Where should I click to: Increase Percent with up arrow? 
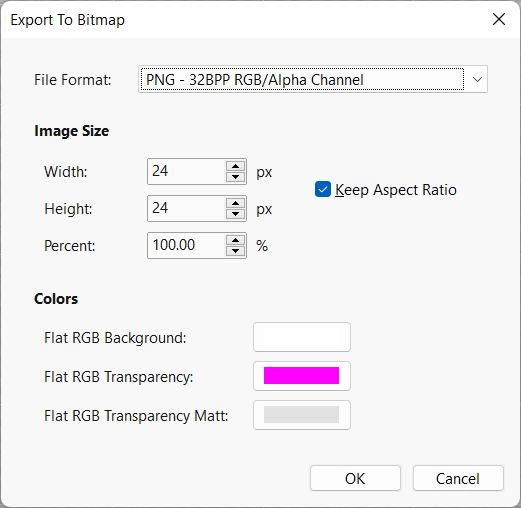click(235, 240)
